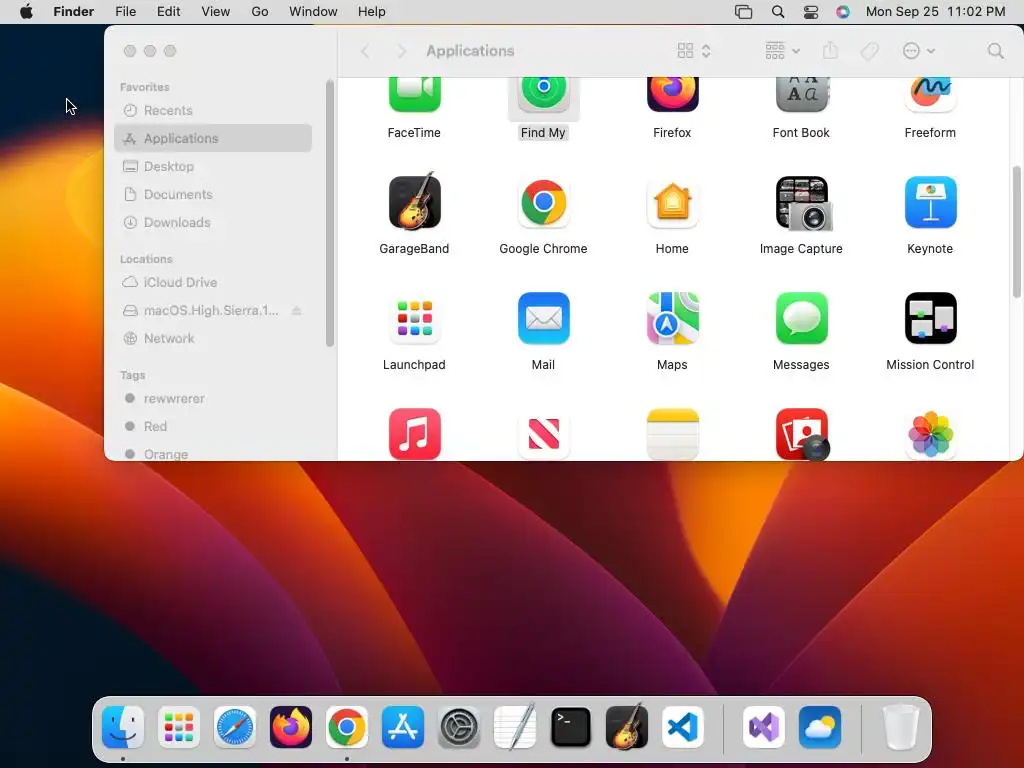Select the rewwrerer tag in sidebar
The width and height of the screenshot is (1024, 768).
click(213, 398)
